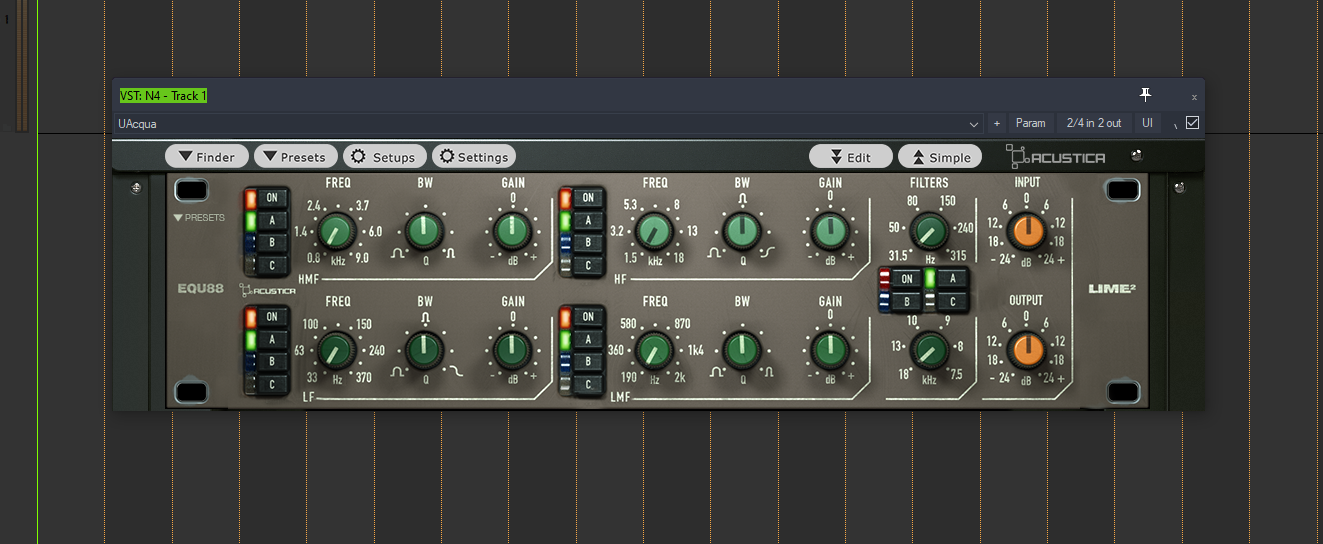Close the VST N4 window
The width and height of the screenshot is (1323, 544).
[x=1193, y=97]
